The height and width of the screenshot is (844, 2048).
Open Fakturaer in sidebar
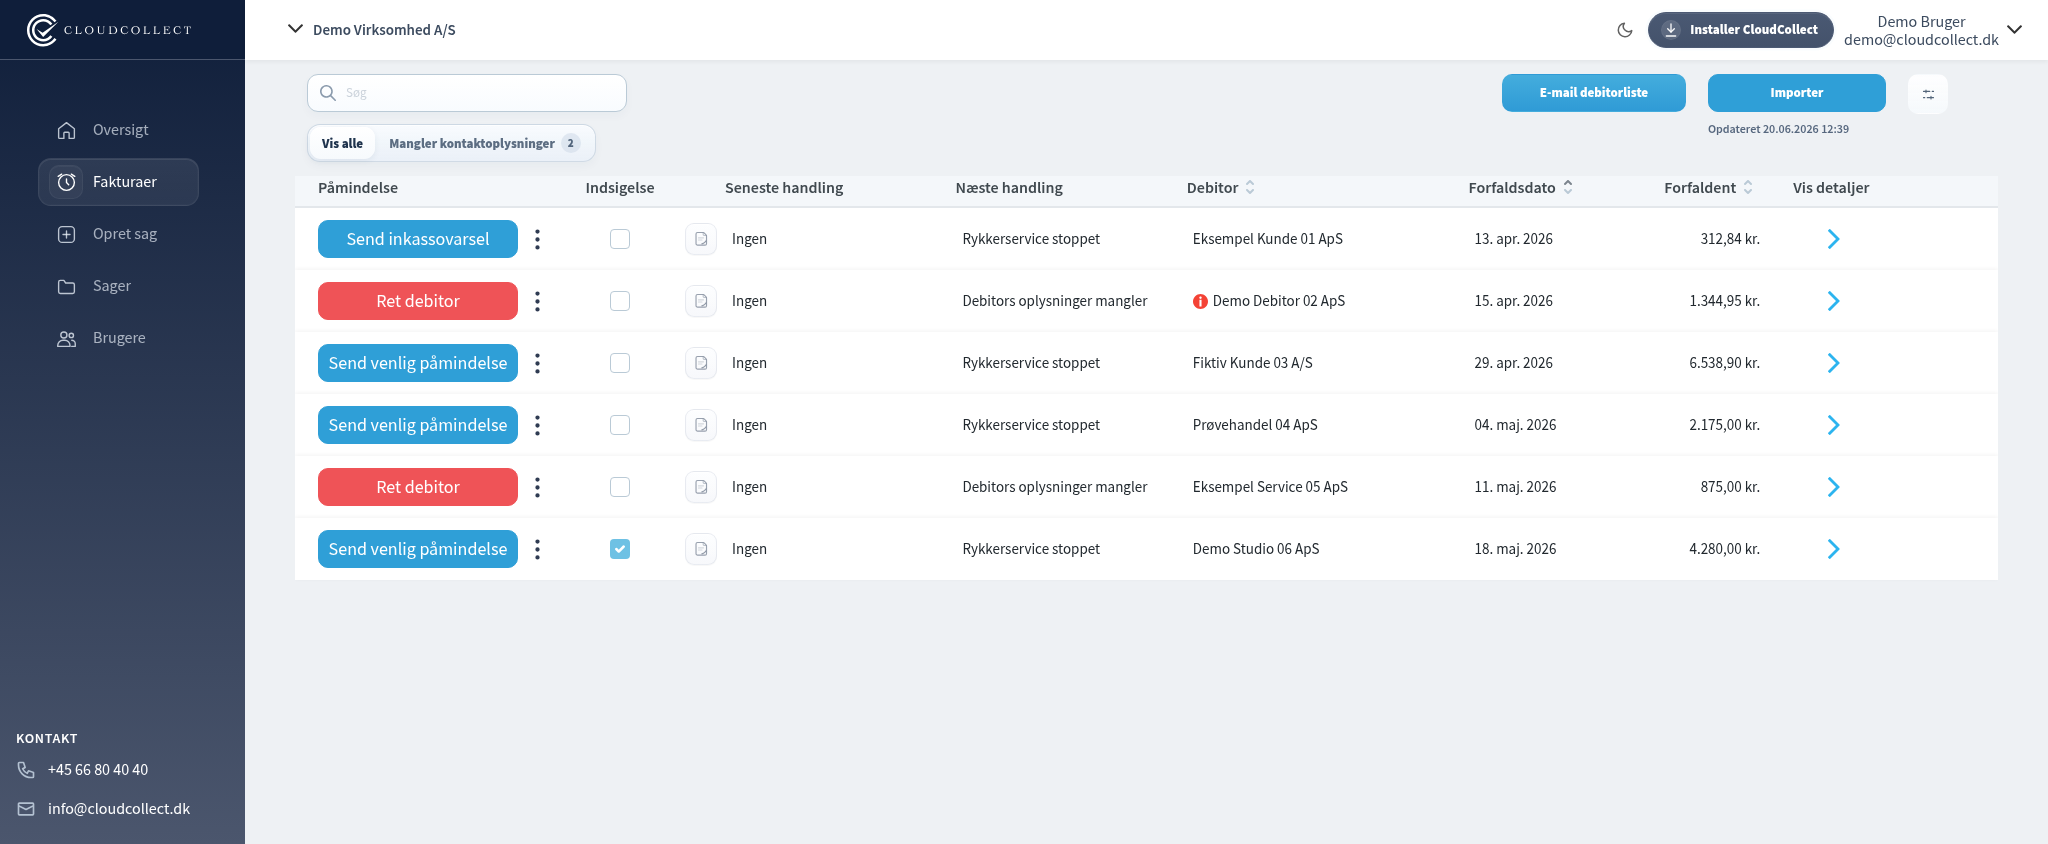click(x=118, y=182)
